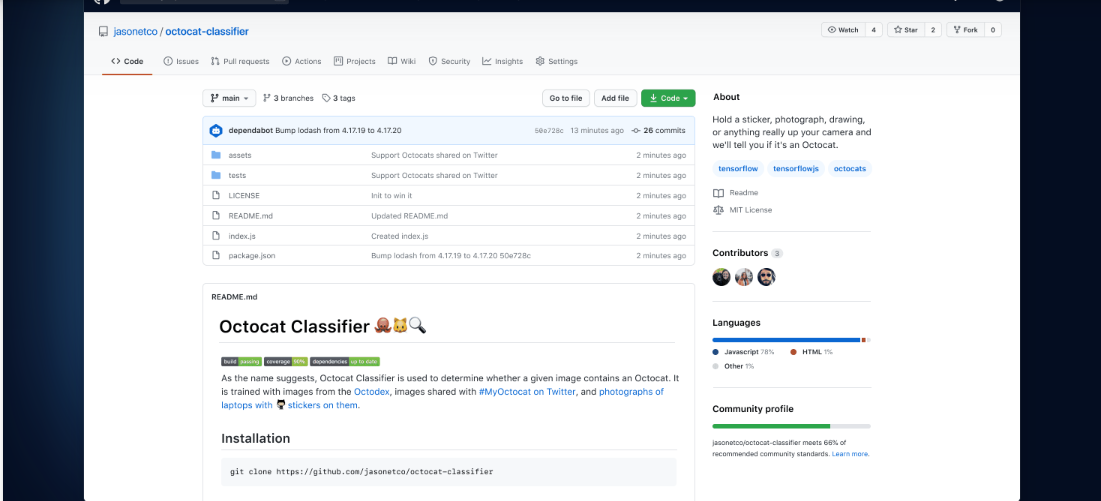Image resolution: width=1101 pixels, height=501 pixels.
Task: Open the Projects tab
Action: click(355, 62)
